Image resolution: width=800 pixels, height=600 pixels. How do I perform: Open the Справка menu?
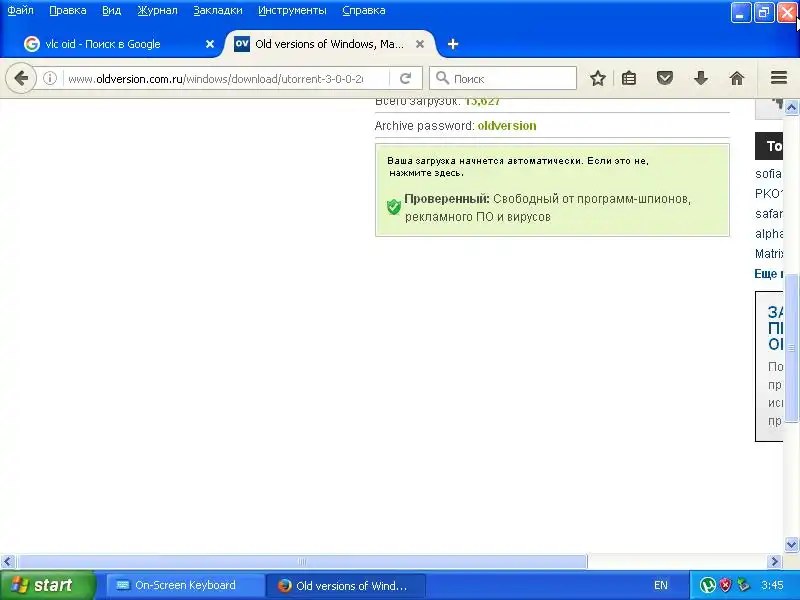[x=364, y=10]
